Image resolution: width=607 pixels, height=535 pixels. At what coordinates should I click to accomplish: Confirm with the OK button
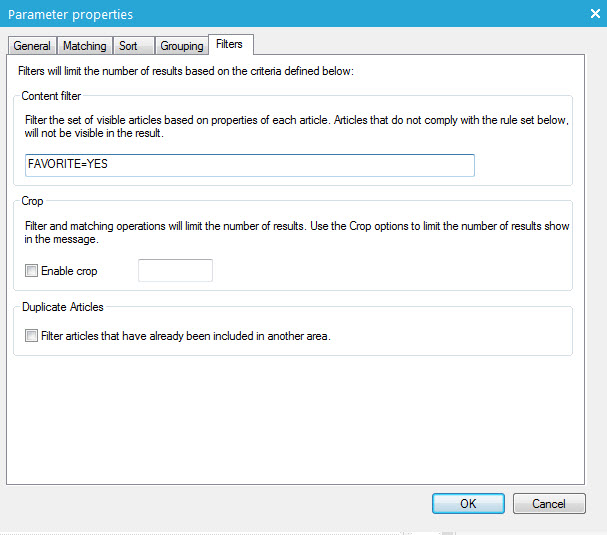pyautogui.click(x=468, y=503)
